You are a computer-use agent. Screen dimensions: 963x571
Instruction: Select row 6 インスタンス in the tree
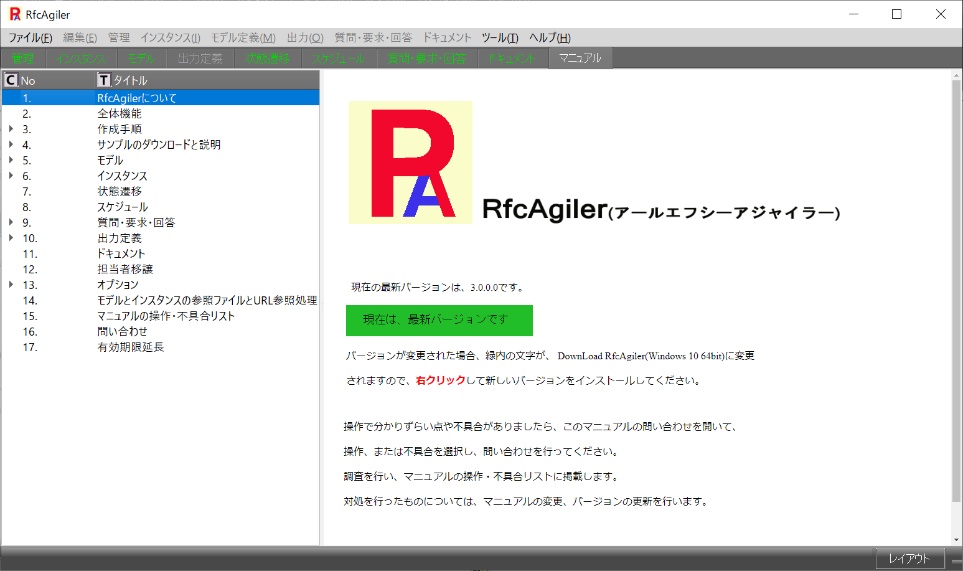[x=160, y=176]
